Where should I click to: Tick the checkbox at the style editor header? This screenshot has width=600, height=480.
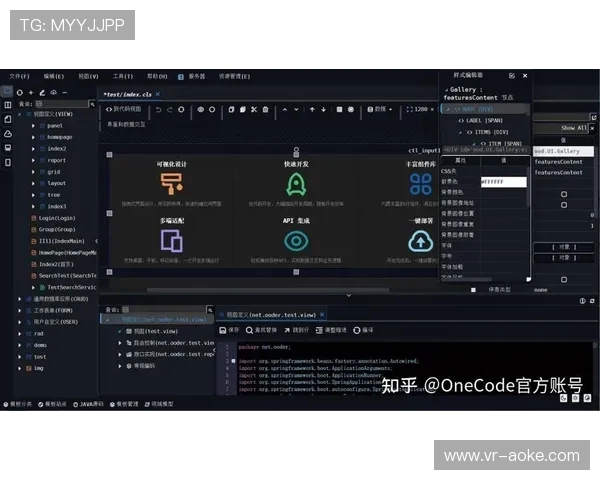[x=511, y=75]
